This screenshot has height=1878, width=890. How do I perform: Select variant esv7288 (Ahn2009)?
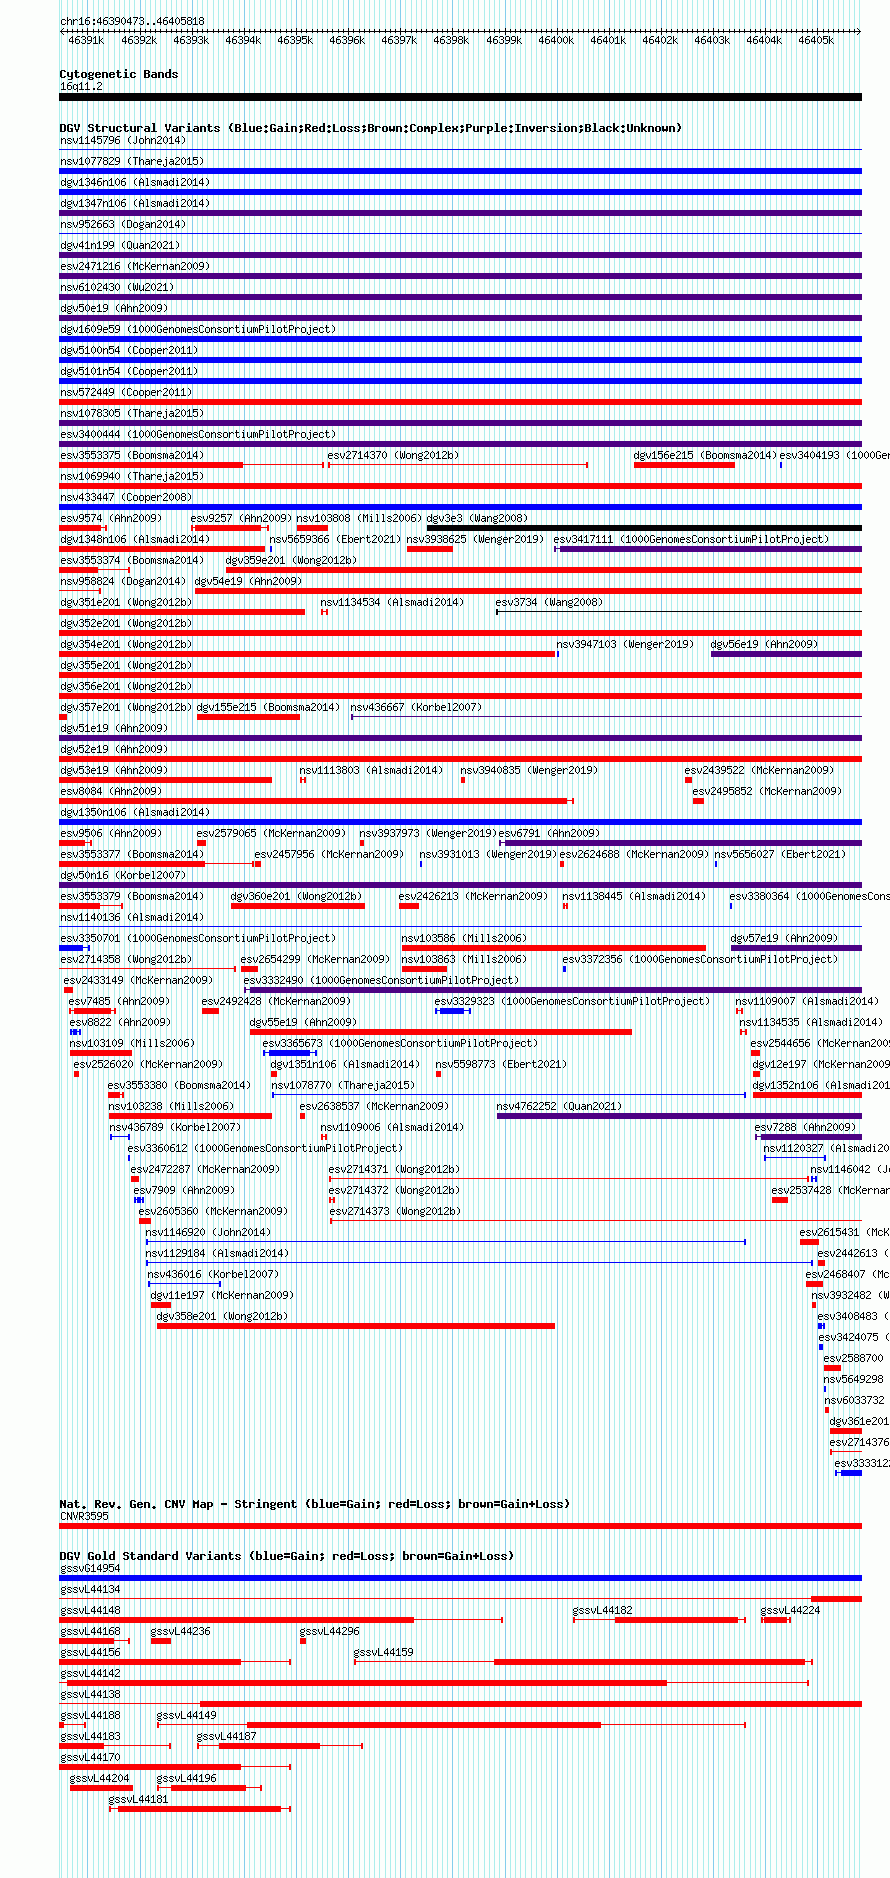[805, 1127]
